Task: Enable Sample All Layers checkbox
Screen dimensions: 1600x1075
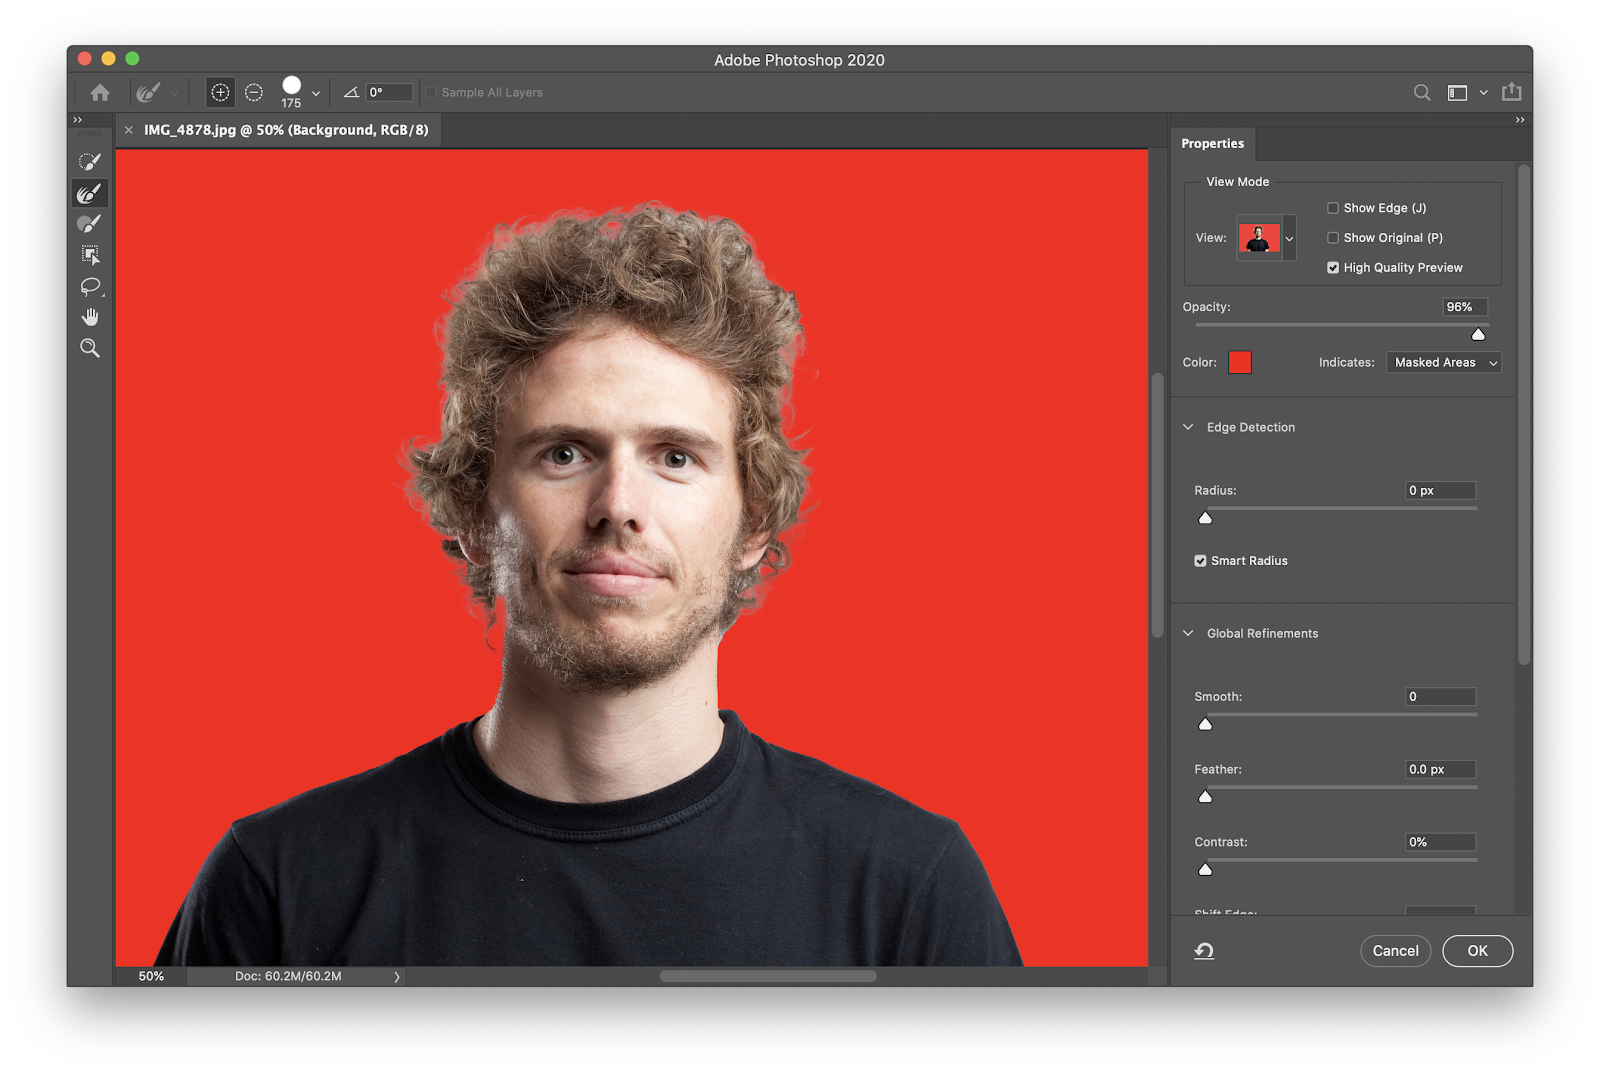Action: 431,93
